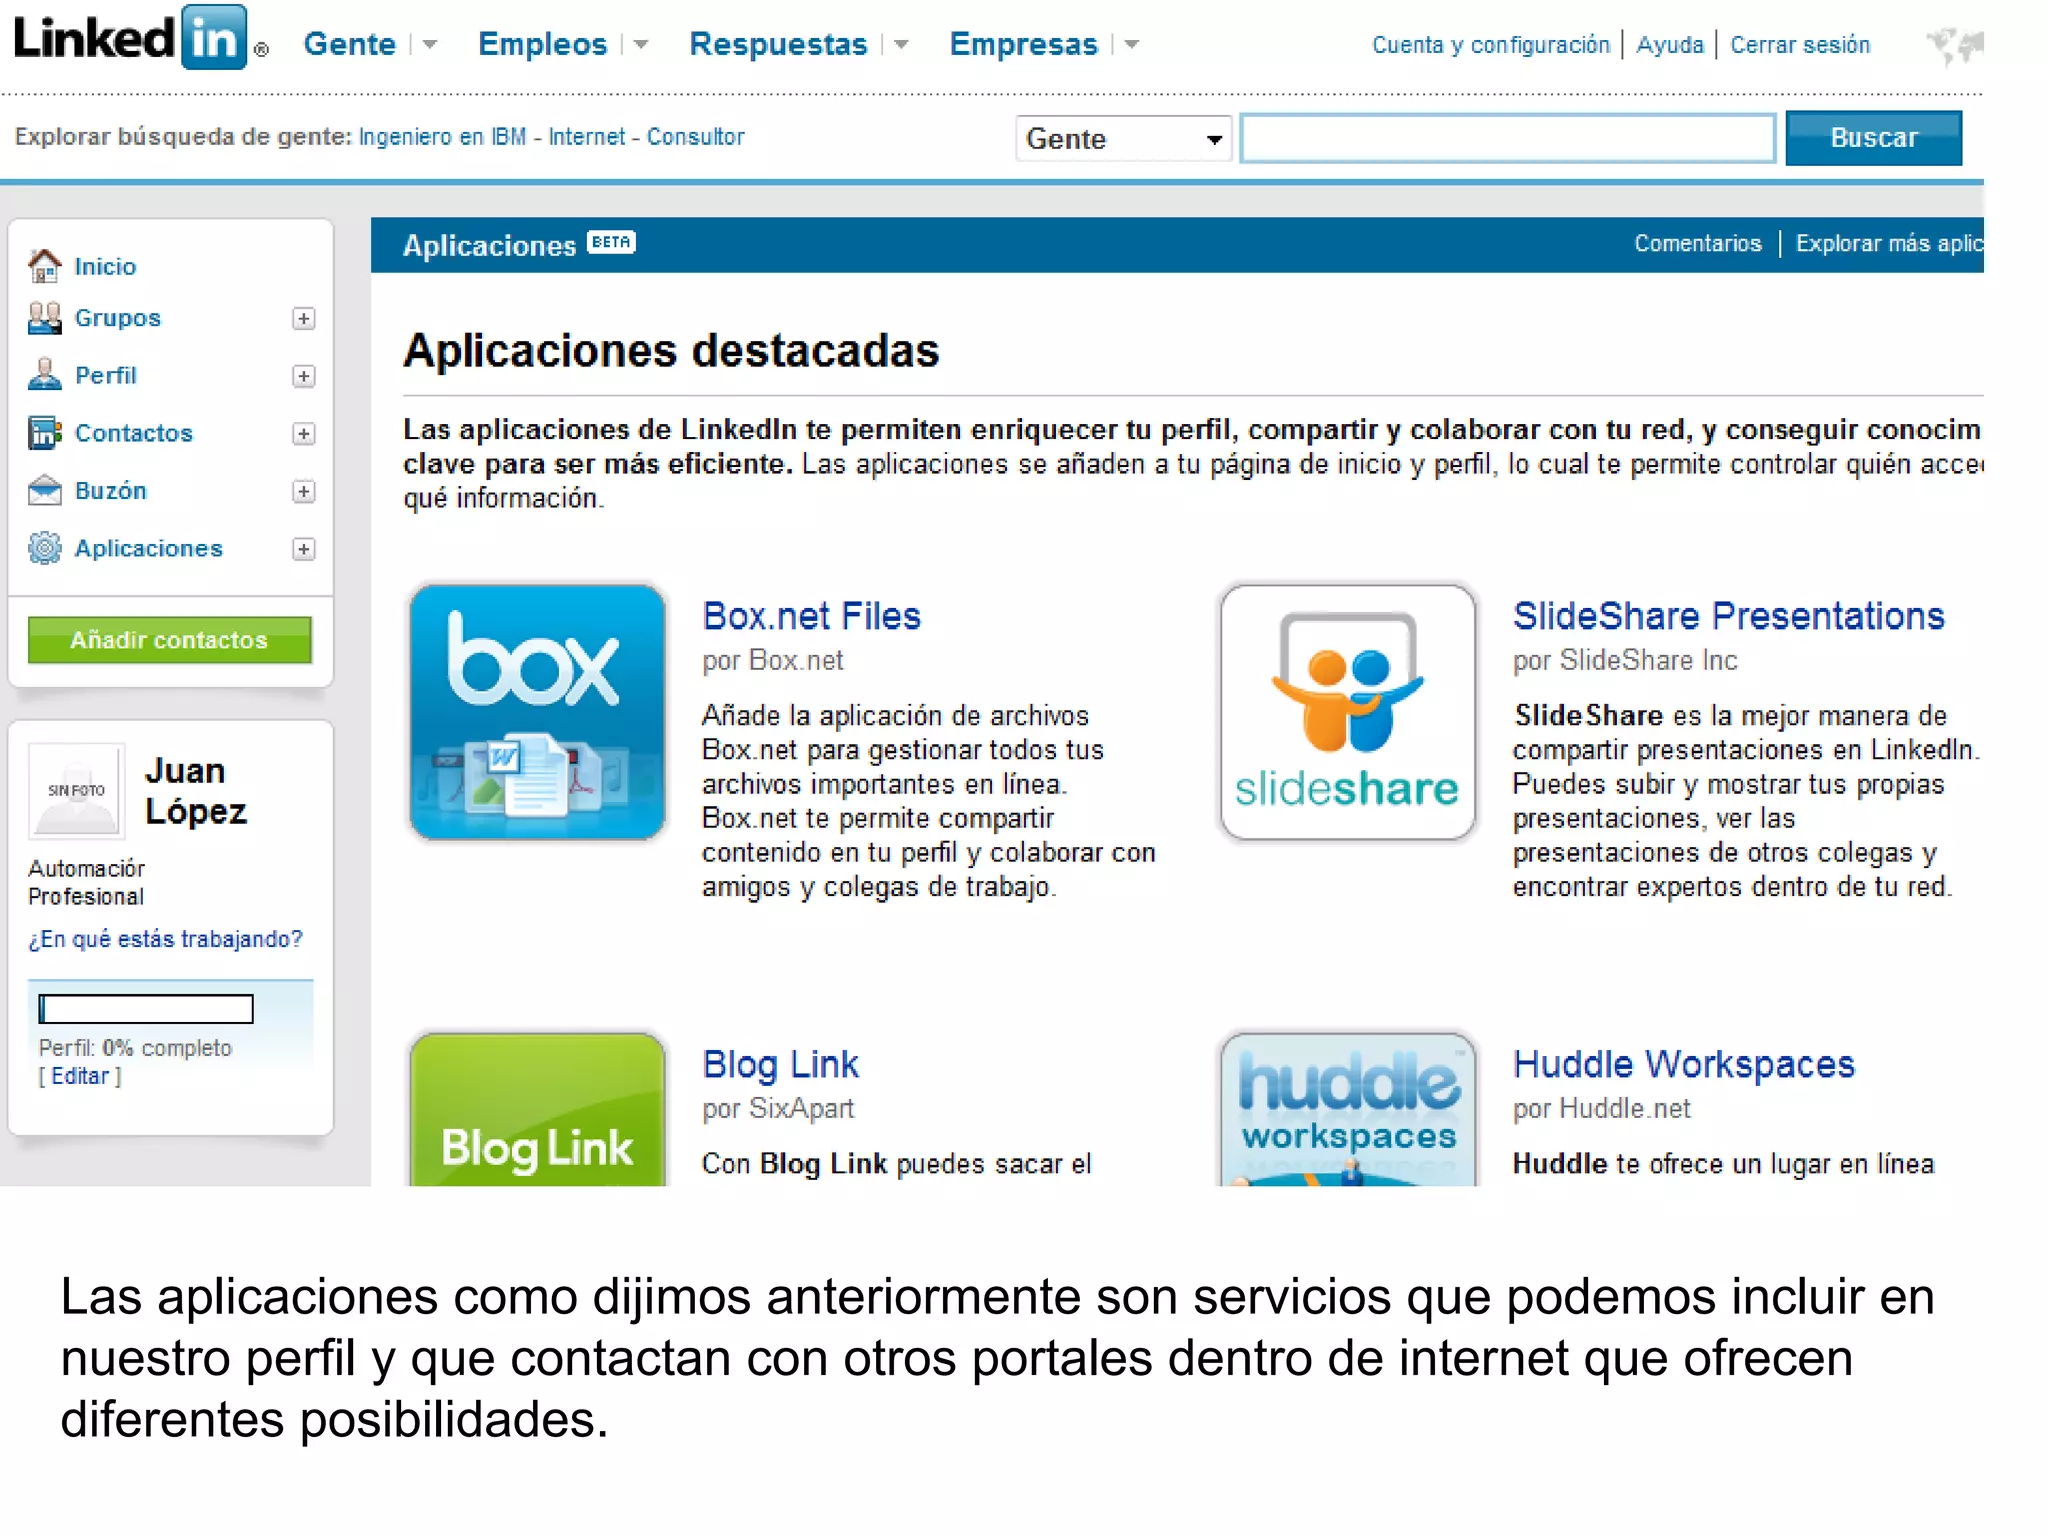Click the Editar profile link
2048x1536 pixels.
[80, 1076]
